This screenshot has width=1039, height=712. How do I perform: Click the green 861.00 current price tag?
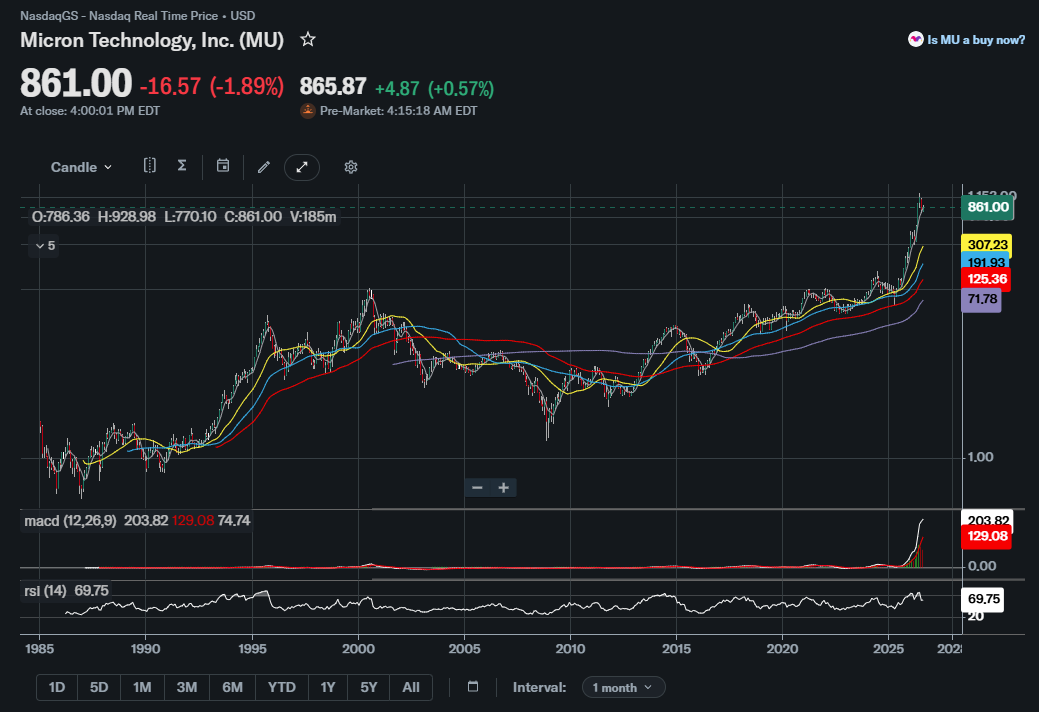coord(987,207)
